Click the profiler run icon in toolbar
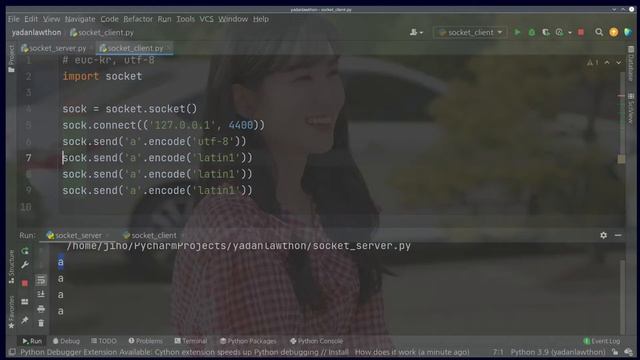640x360 pixels. pos(559,32)
